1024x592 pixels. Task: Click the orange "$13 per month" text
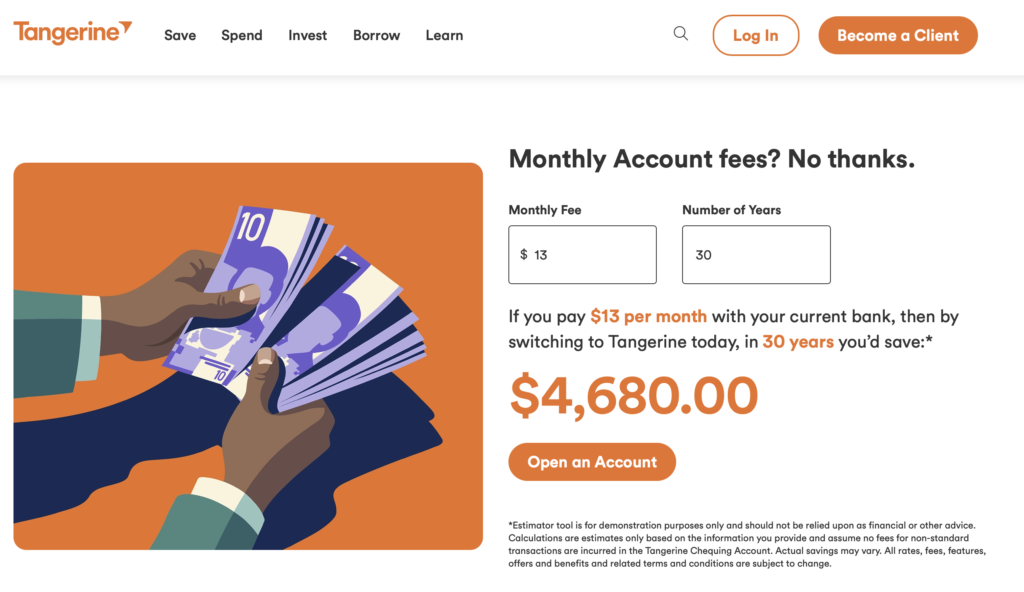click(648, 316)
